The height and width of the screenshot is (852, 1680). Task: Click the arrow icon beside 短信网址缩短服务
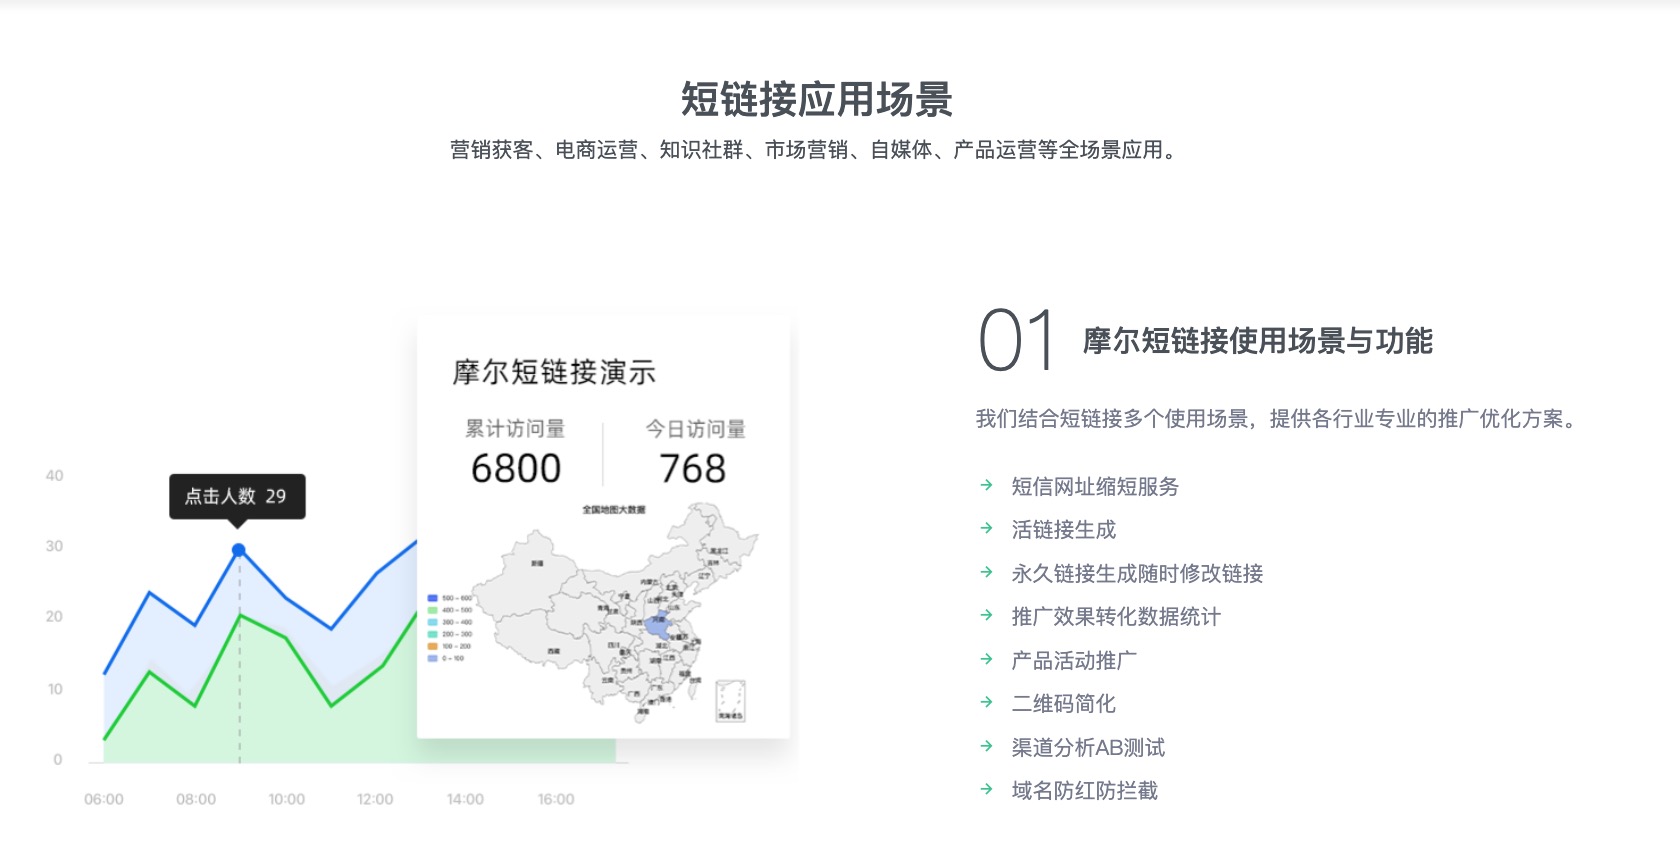(x=986, y=486)
